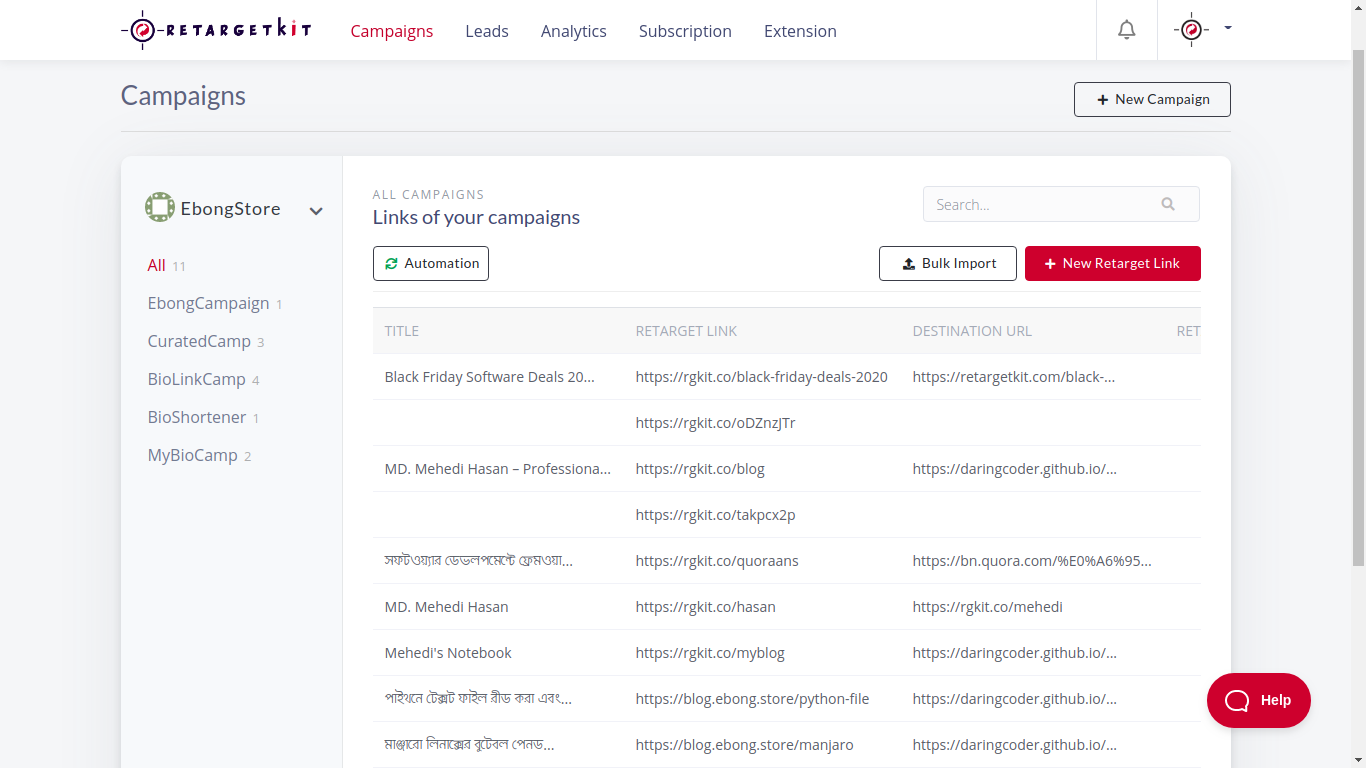
Task: Open the user avatar account menu
Action: [x=1190, y=30]
